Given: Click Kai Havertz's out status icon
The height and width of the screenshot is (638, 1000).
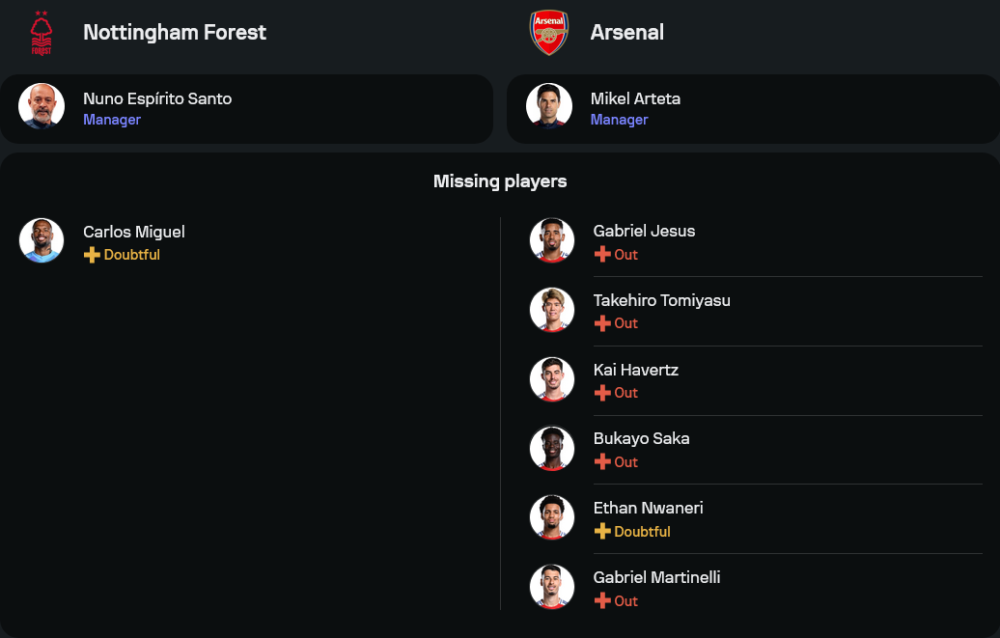Looking at the screenshot, I should pyautogui.click(x=602, y=393).
